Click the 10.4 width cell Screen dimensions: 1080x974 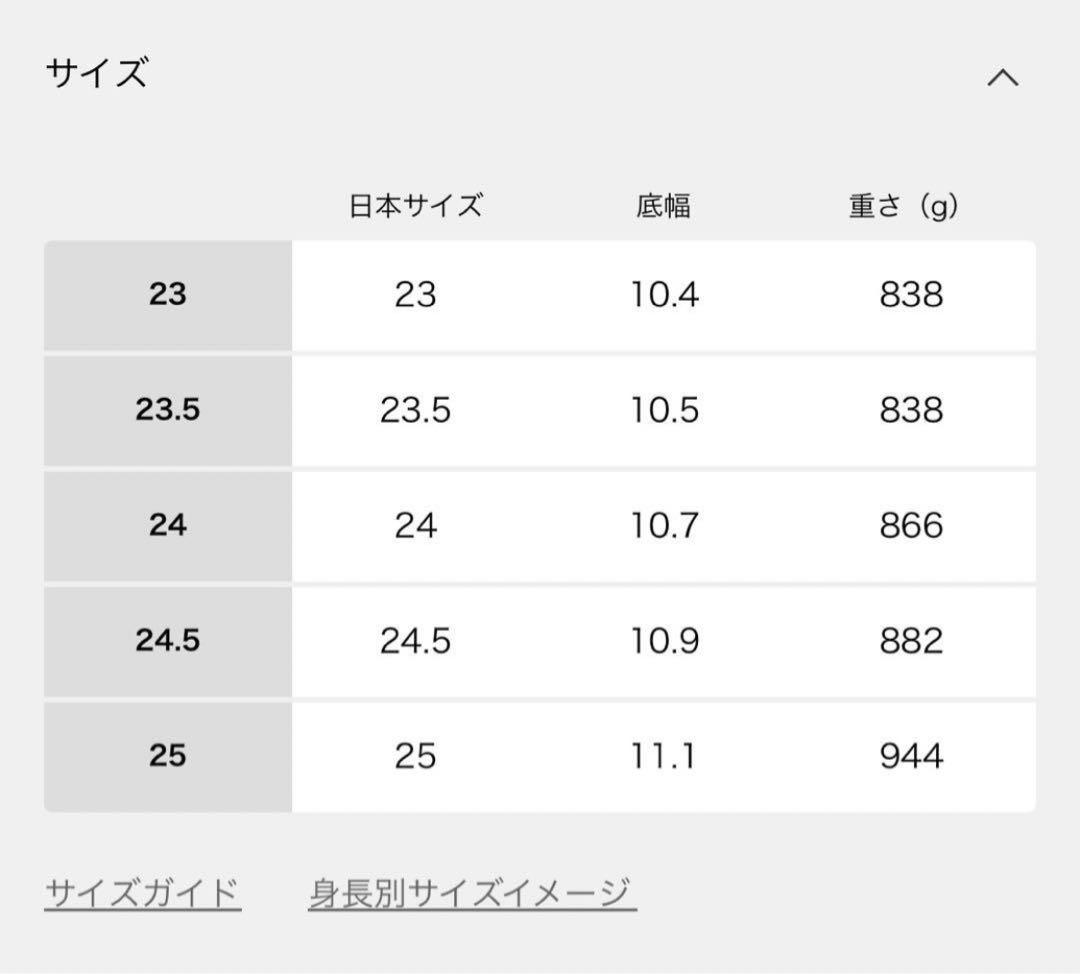[x=664, y=295]
